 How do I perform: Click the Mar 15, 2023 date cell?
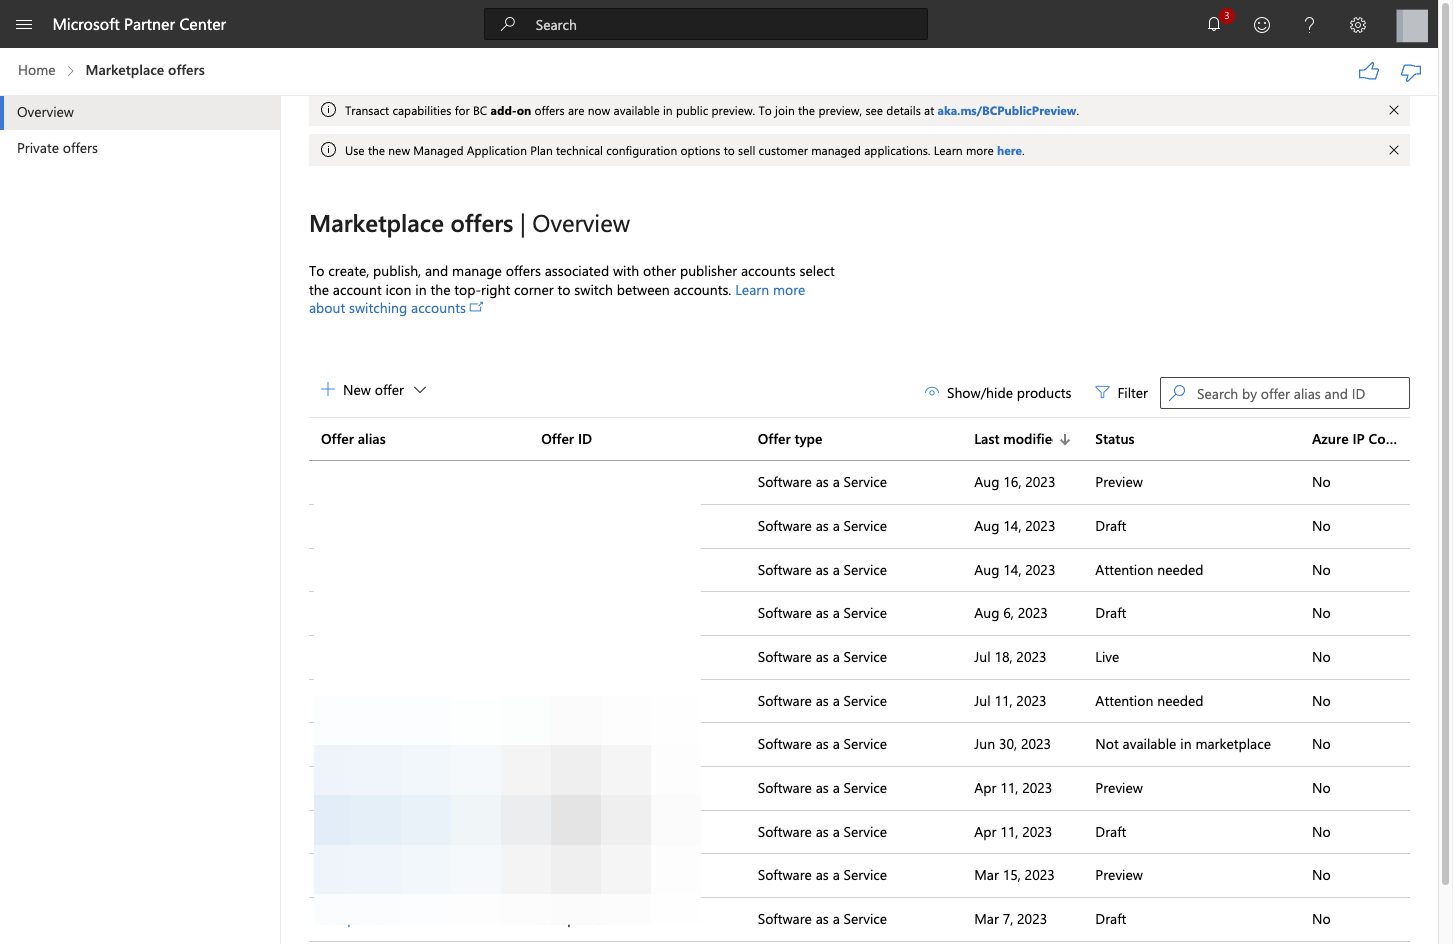pyautogui.click(x=1014, y=875)
